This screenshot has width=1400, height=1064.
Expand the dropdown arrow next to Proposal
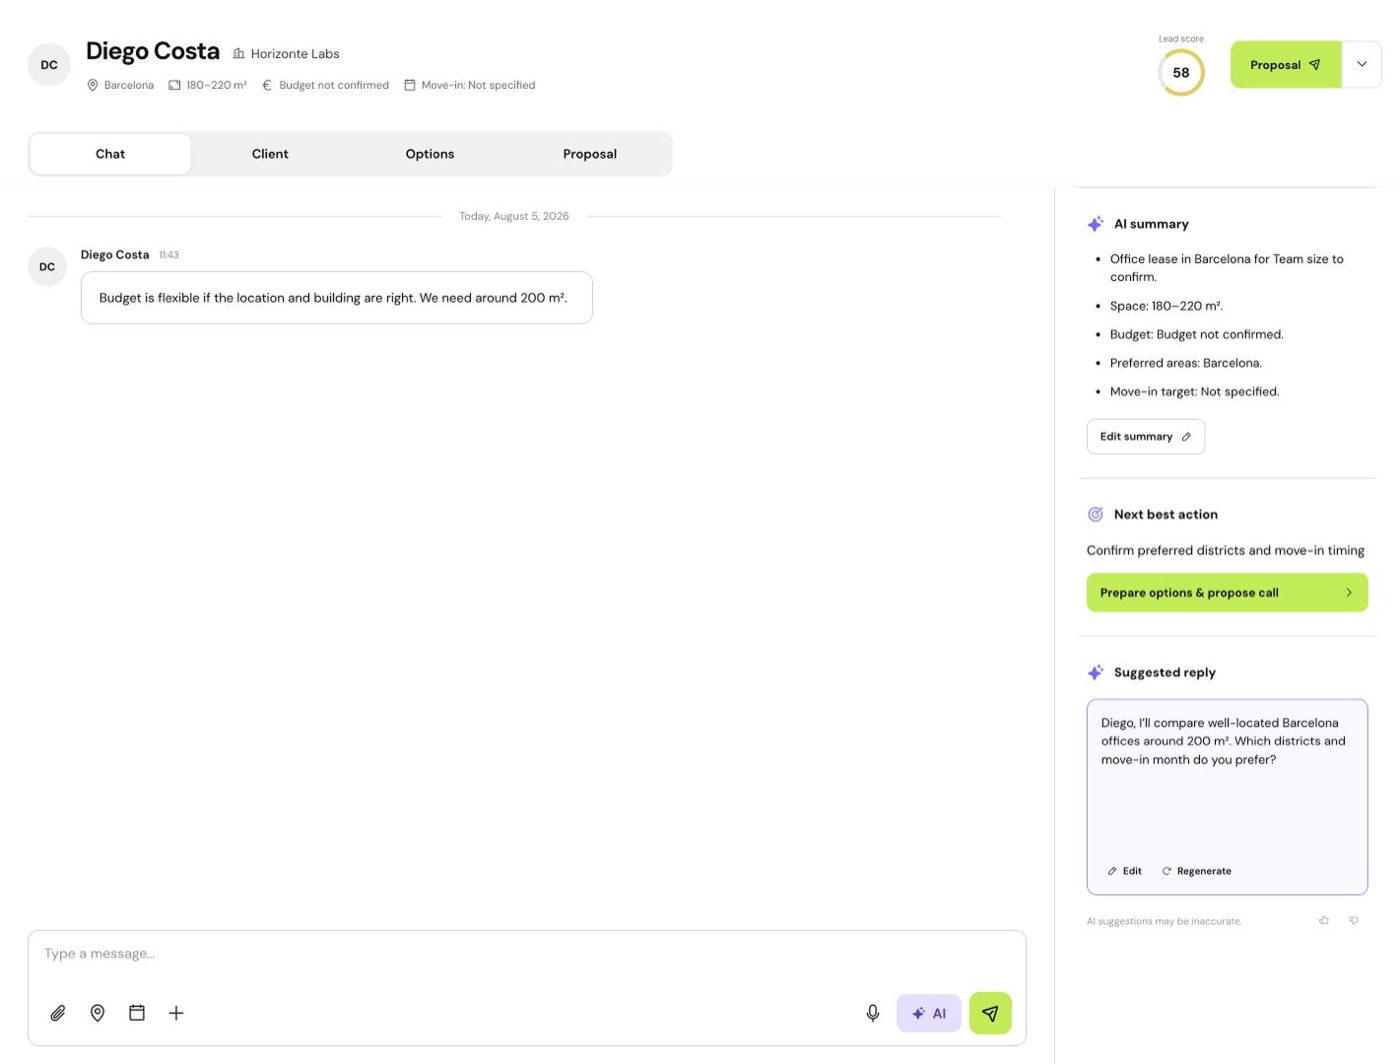[1362, 64]
